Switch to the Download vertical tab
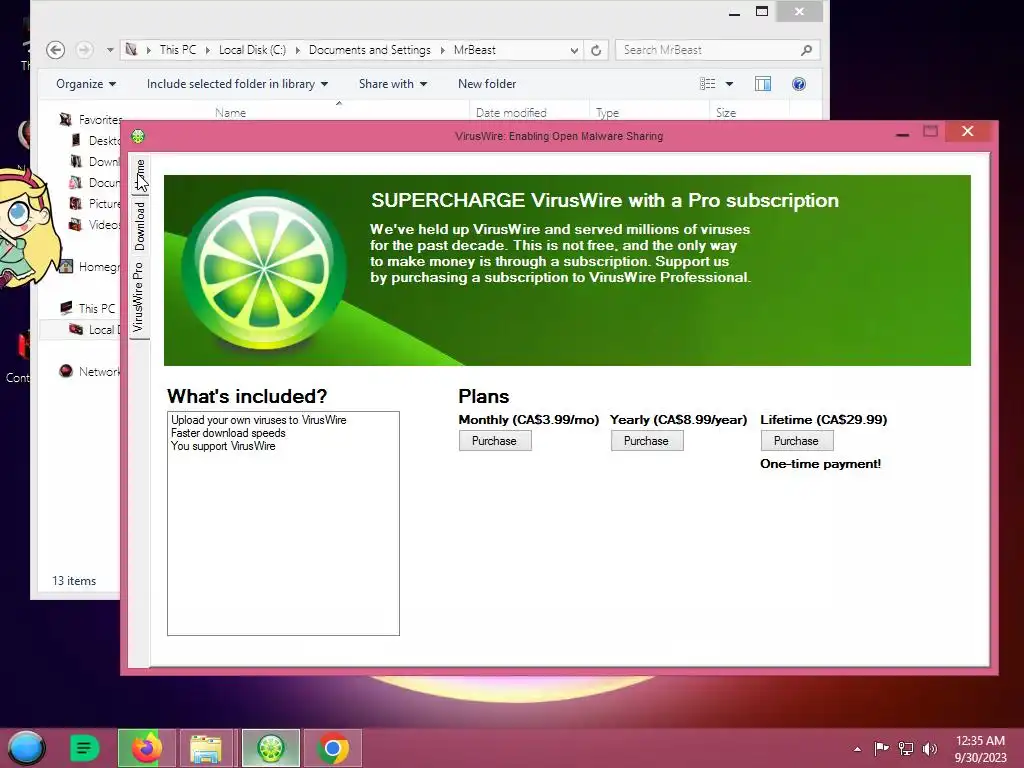Screen dimensions: 1024x768 pos(139,226)
